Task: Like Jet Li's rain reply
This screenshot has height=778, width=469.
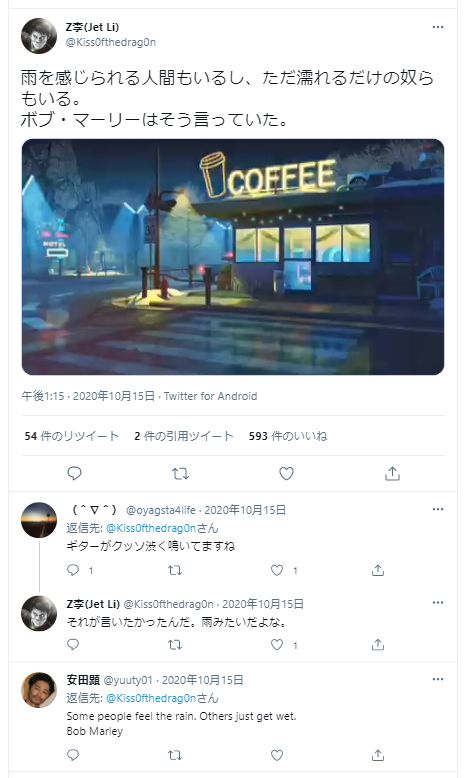Action: click(x=277, y=645)
